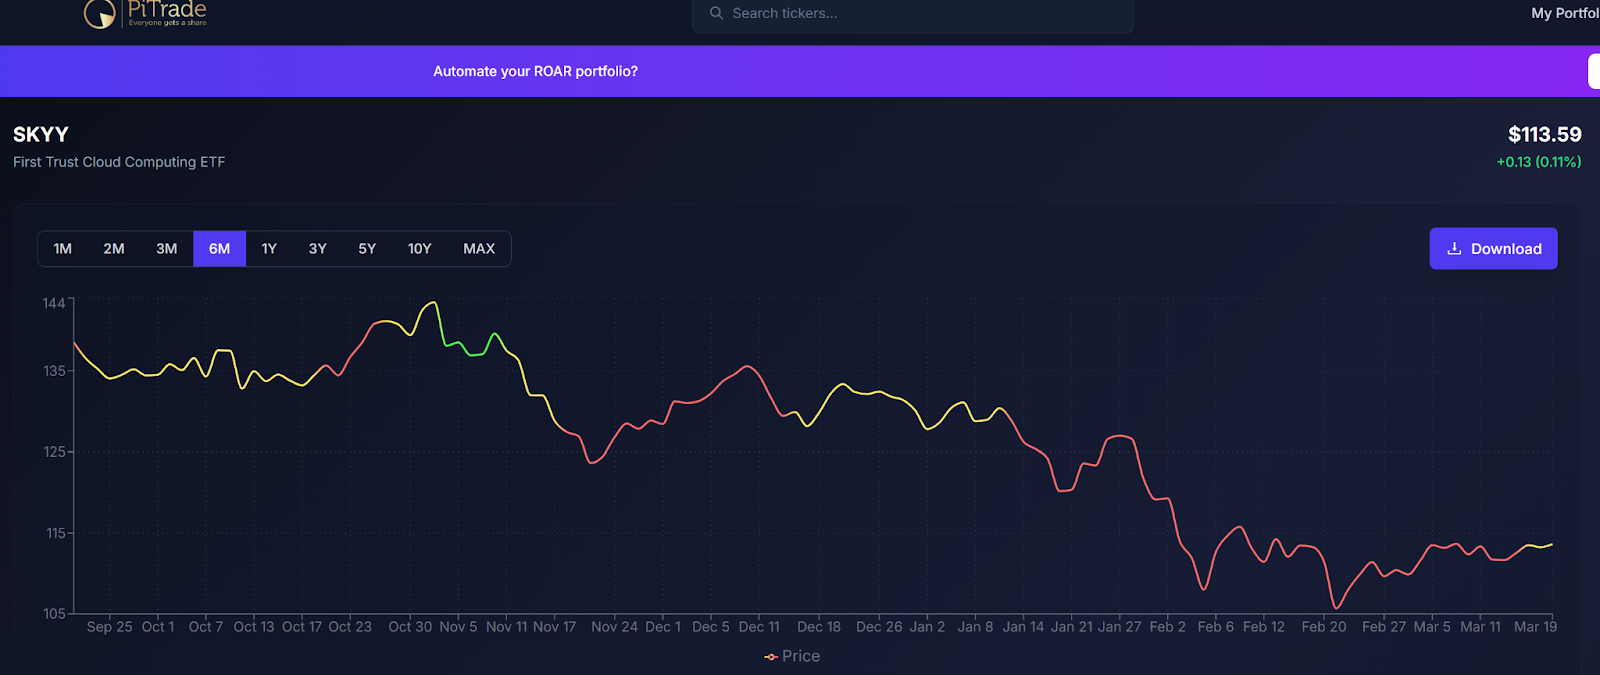Click the Feb 27 date label
1600x675 pixels.
click(1384, 627)
